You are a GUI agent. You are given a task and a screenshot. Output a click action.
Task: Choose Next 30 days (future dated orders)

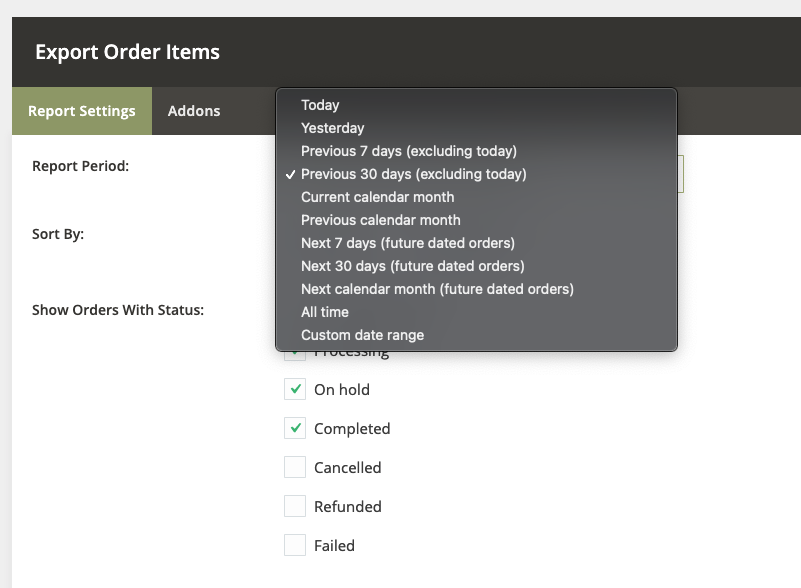(x=412, y=266)
